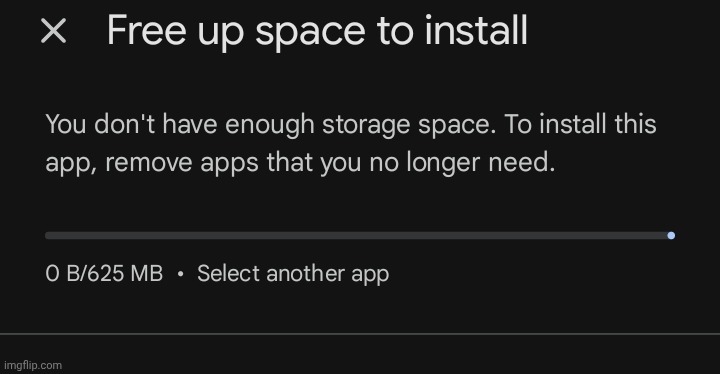Click the divider line below the storage info

[x=360, y=334]
